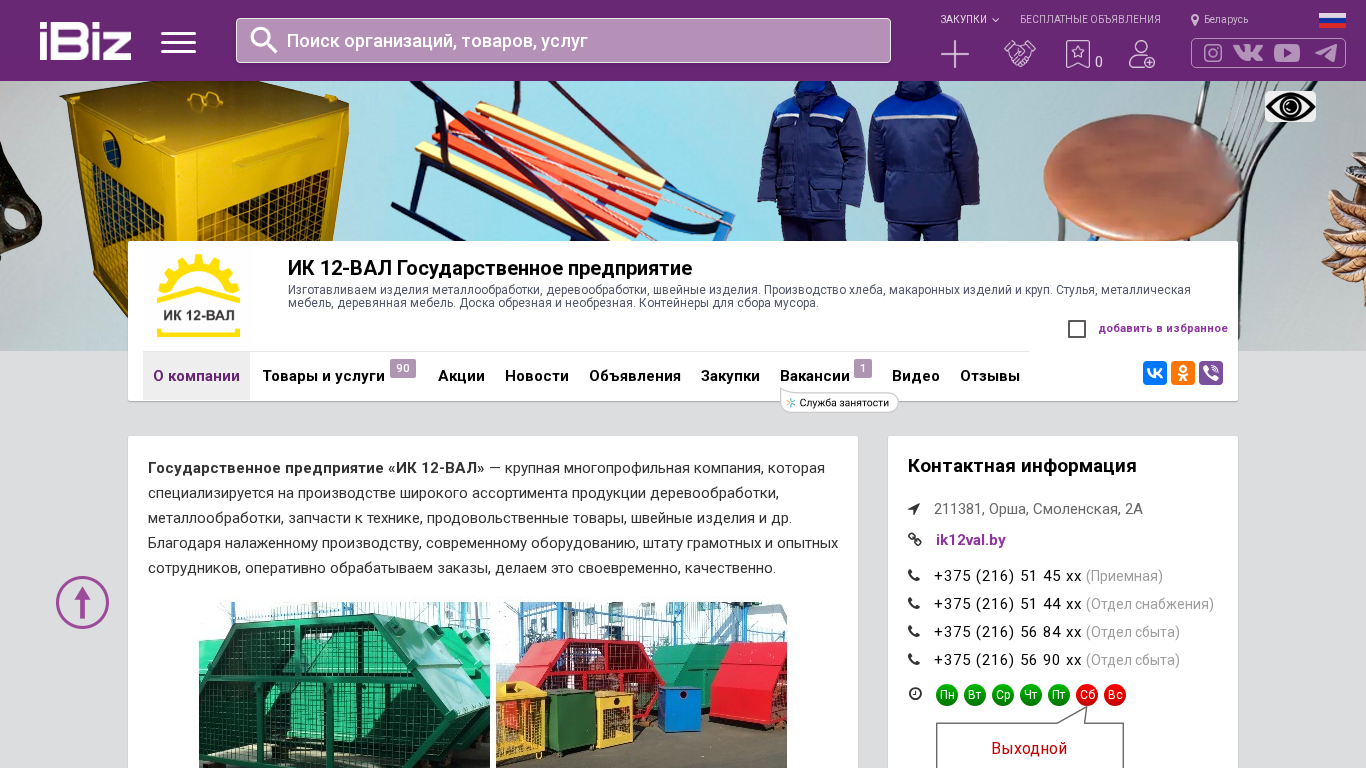Open БЕСПЛАТНЫЕ ОБЪЯВЛЕНИЯ link

(1090, 19)
